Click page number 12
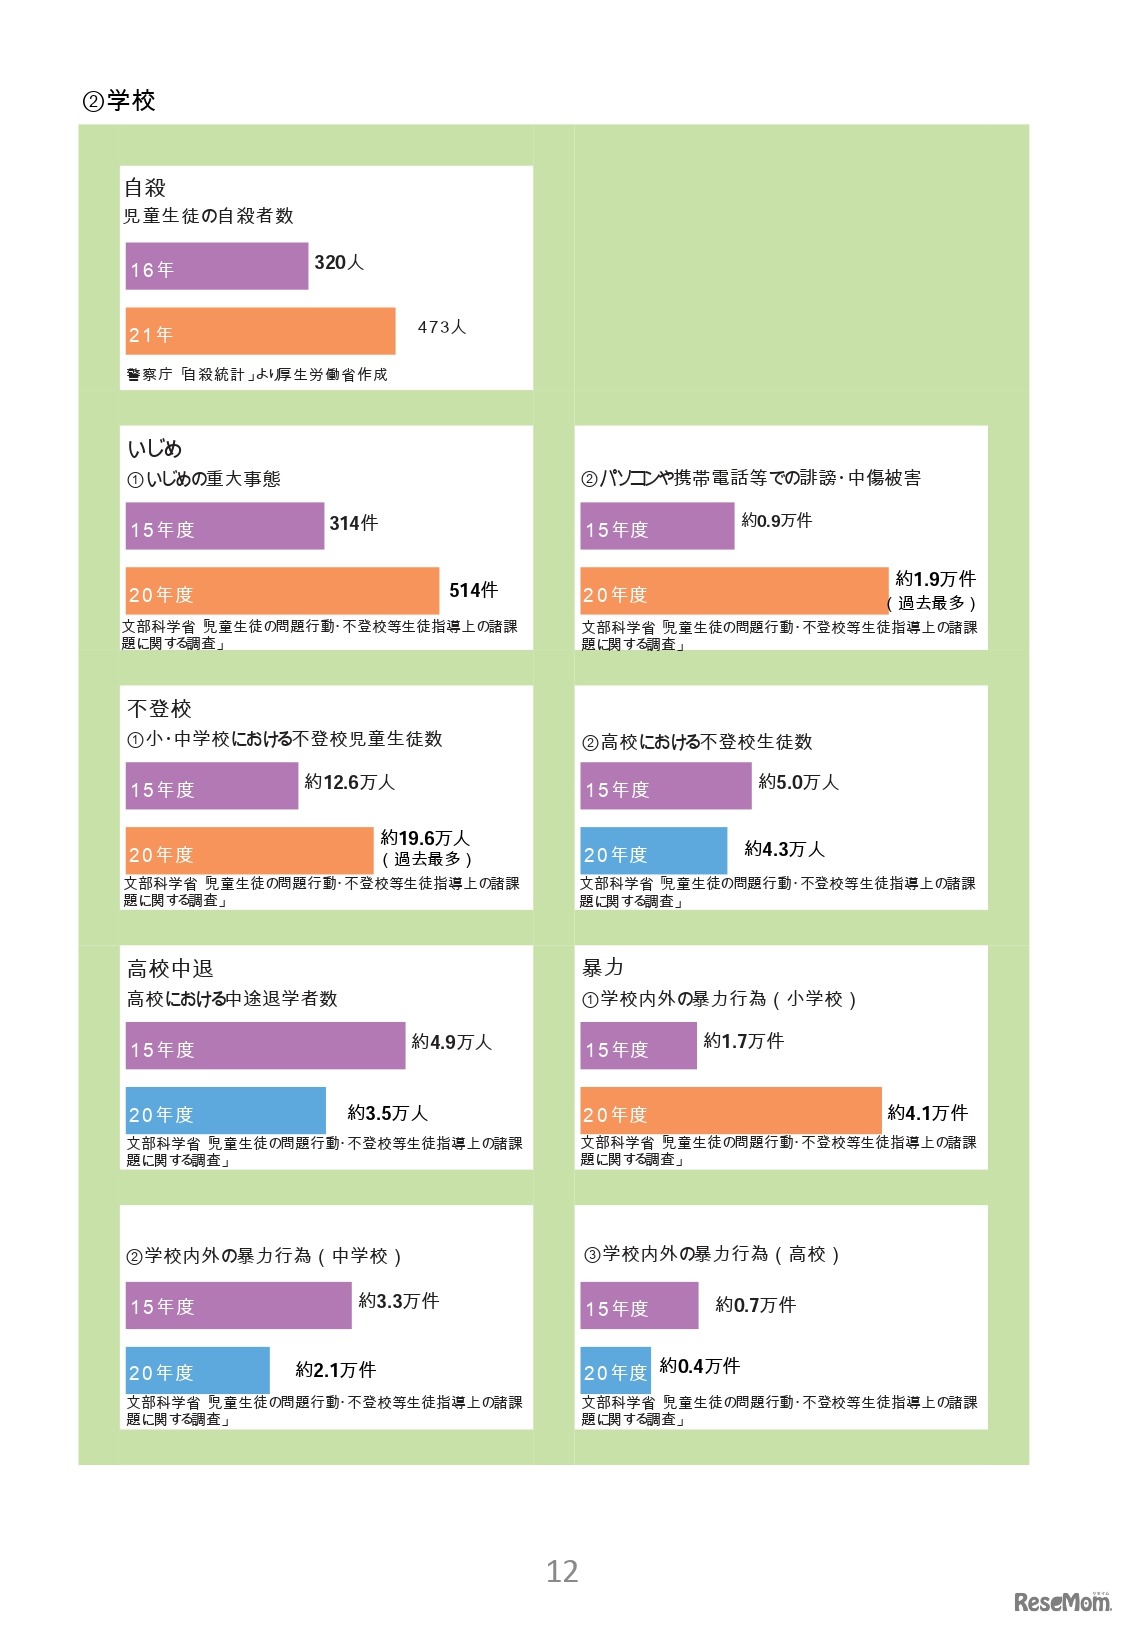The image size is (1125, 1625). point(562,1571)
